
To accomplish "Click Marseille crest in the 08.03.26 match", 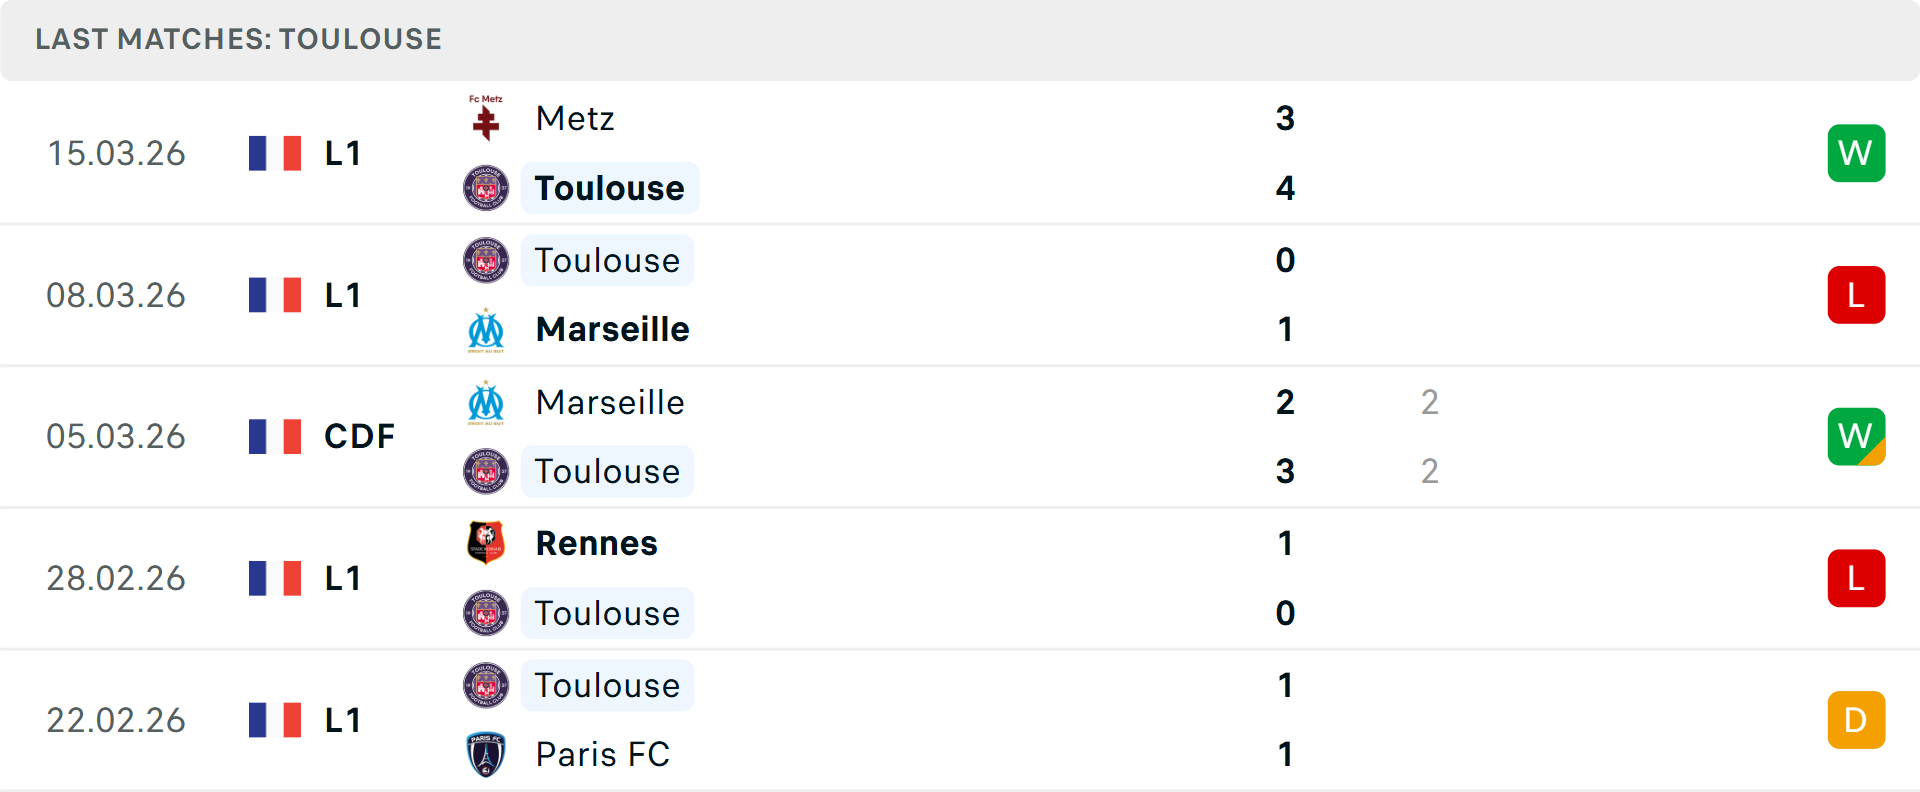I will click(486, 330).
